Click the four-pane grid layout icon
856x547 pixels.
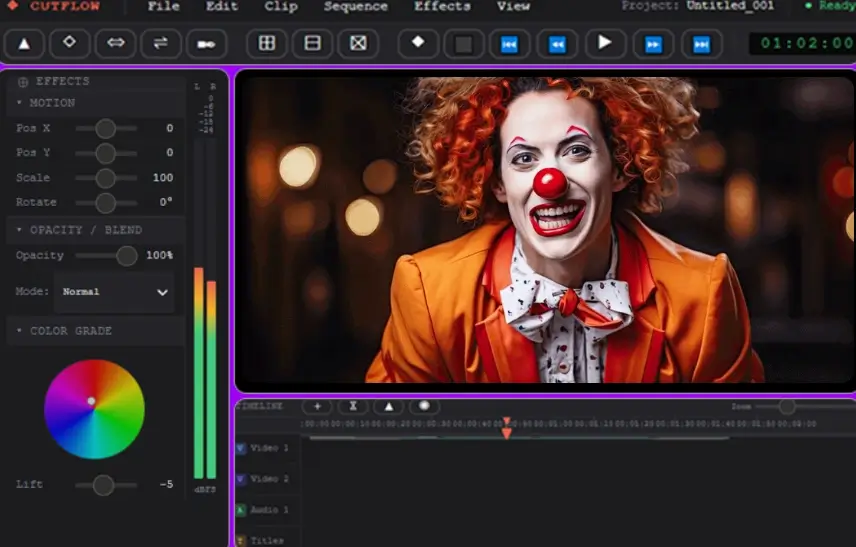[x=267, y=44]
